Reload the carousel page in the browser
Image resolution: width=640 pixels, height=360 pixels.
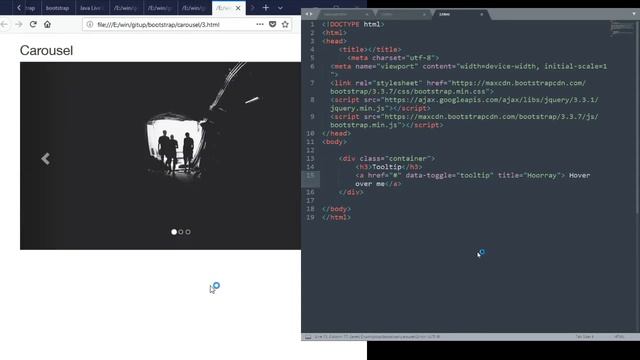tap(33, 24)
